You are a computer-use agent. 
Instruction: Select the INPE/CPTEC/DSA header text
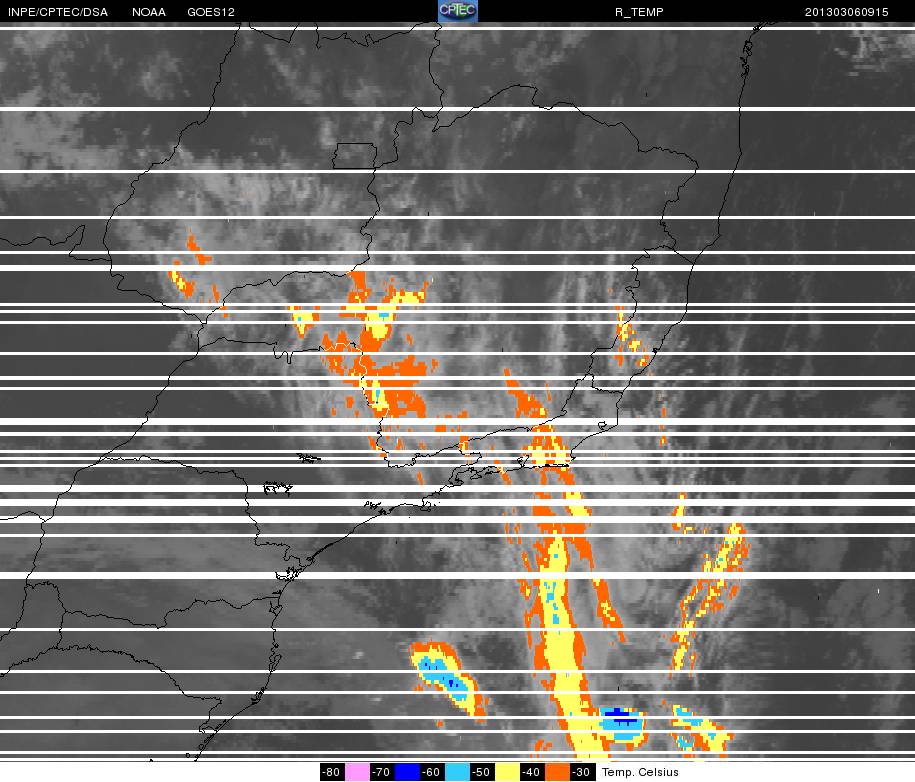click(x=58, y=12)
